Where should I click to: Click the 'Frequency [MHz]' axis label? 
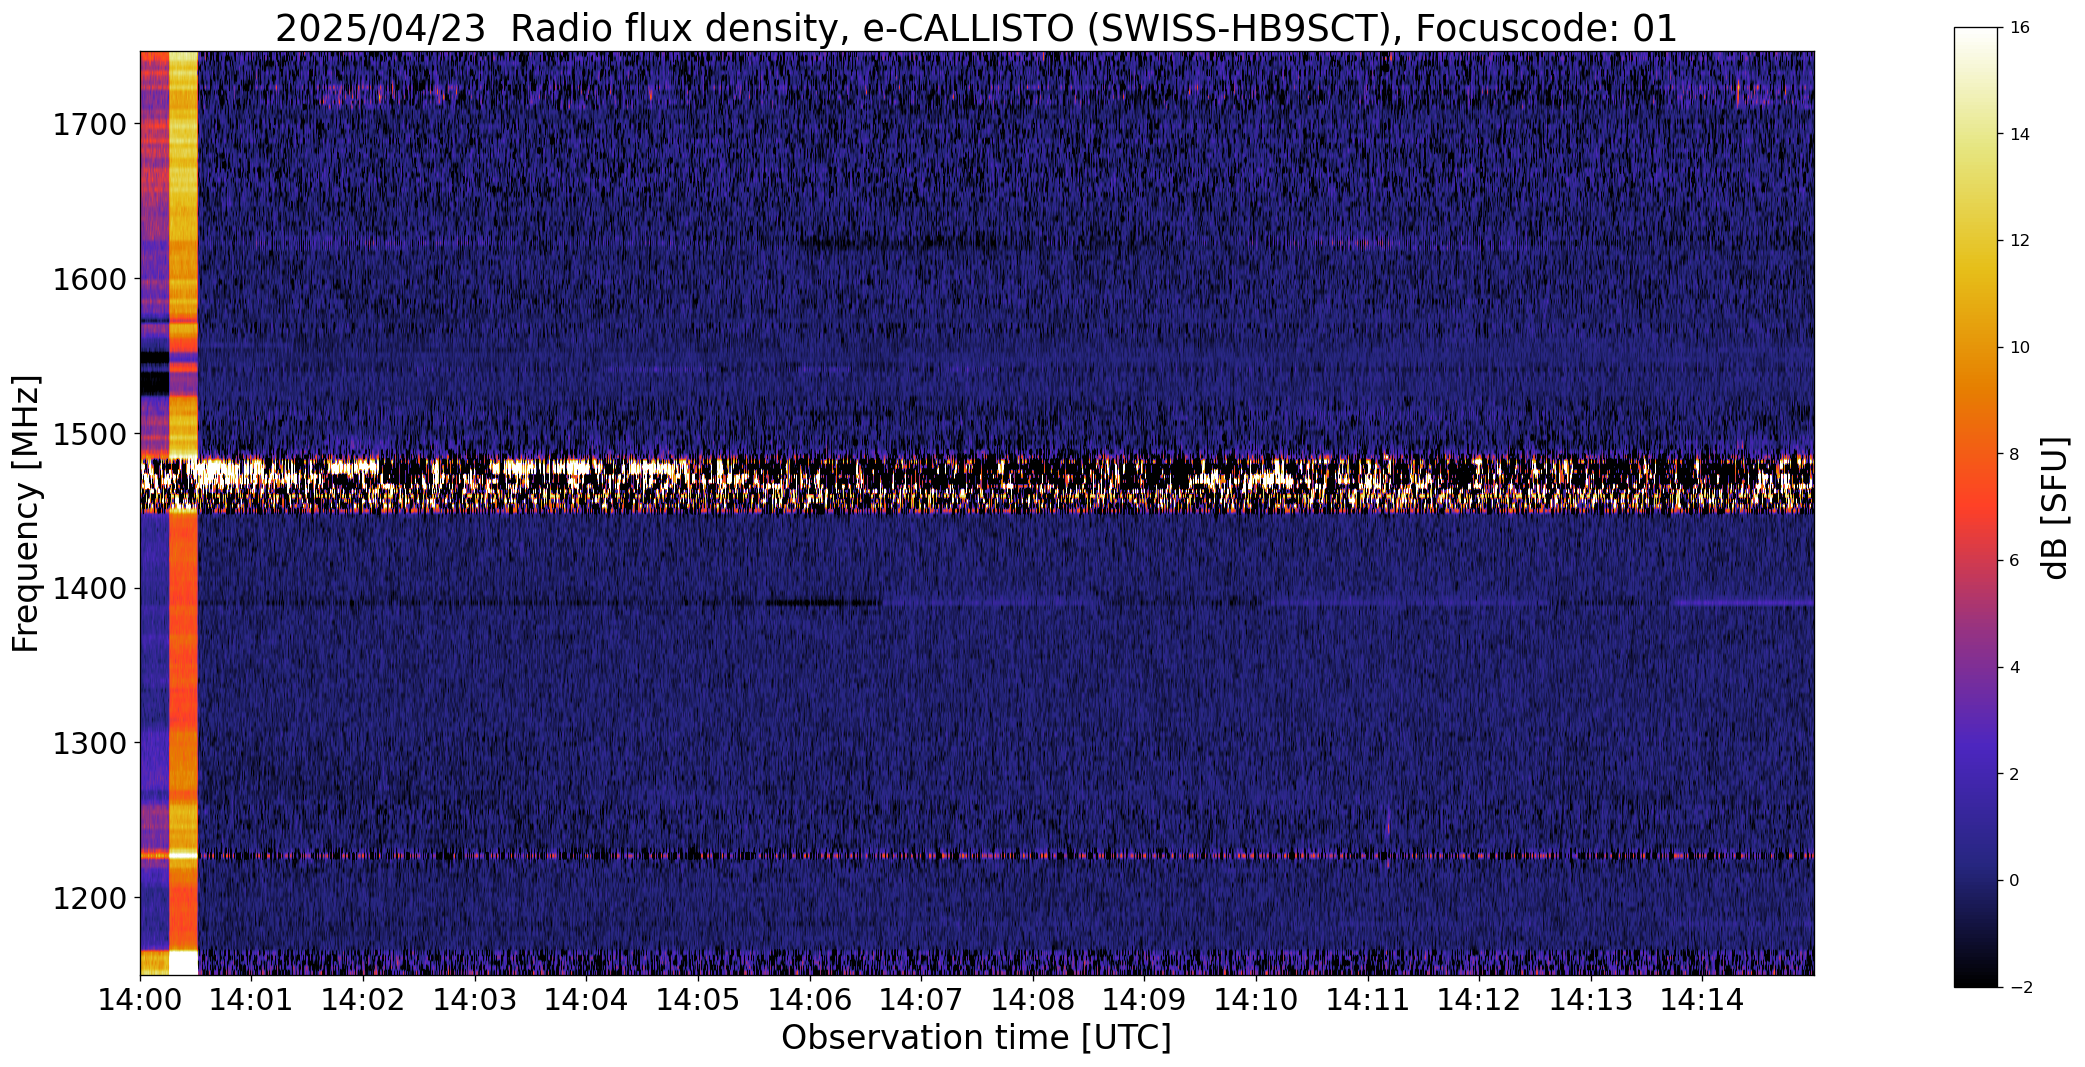tap(26, 513)
